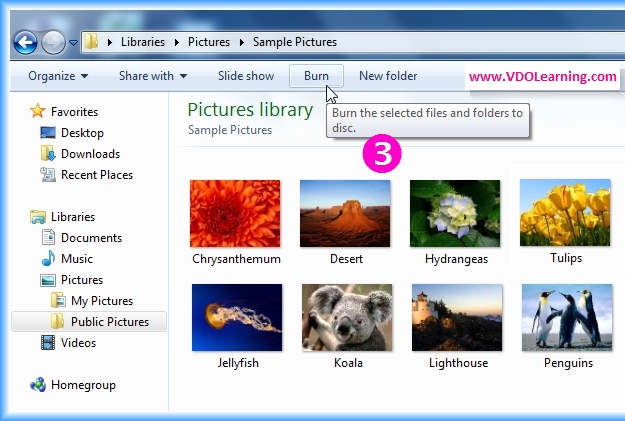Select the Desert thumbnail
Viewport: 625px width, 421px height.
[x=345, y=213]
